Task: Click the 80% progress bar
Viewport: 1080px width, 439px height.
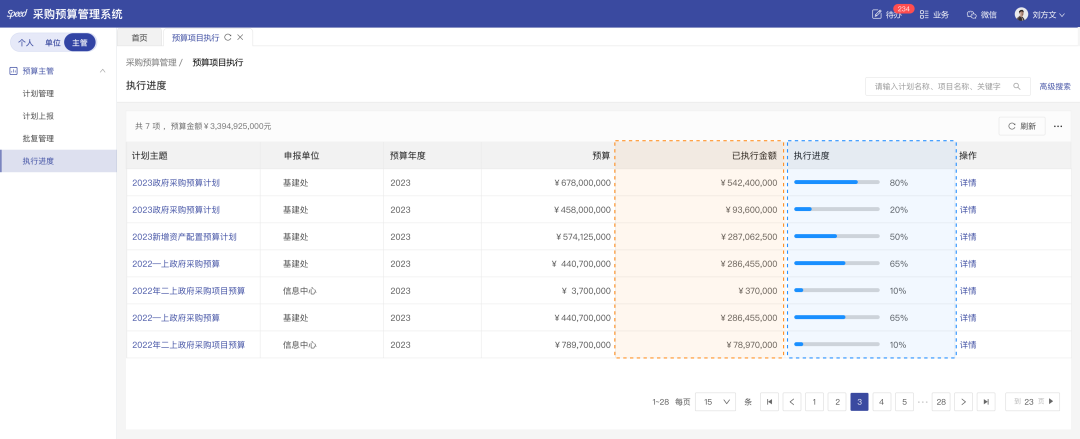Action: coord(837,183)
